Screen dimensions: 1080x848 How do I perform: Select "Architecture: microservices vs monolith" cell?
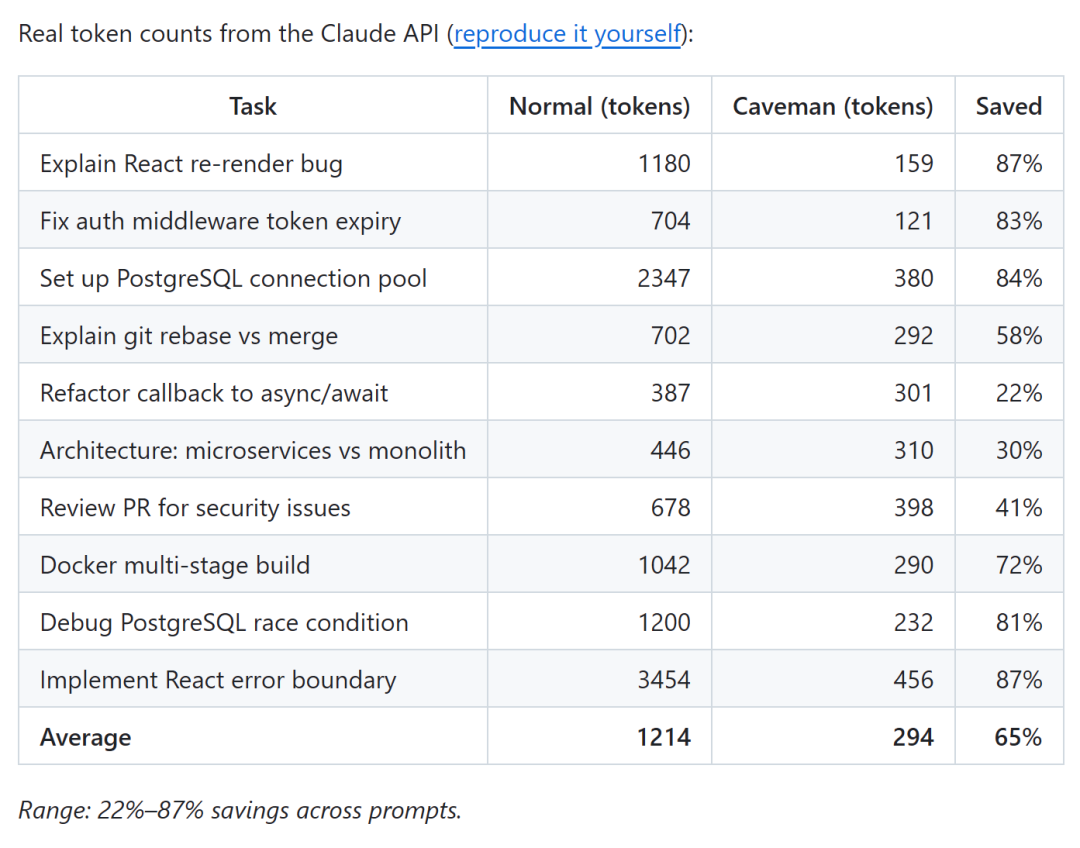point(253,451)
